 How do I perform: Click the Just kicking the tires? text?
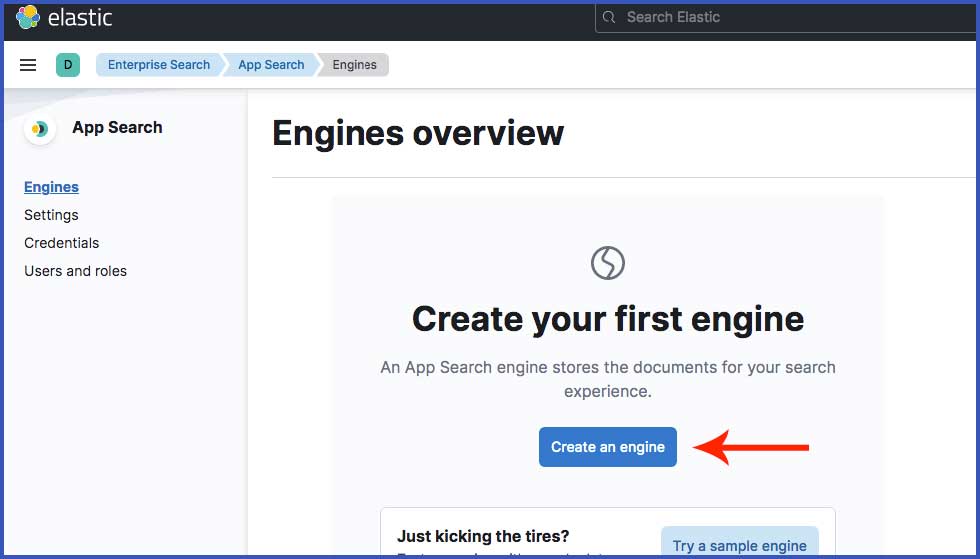coord(483,536)
